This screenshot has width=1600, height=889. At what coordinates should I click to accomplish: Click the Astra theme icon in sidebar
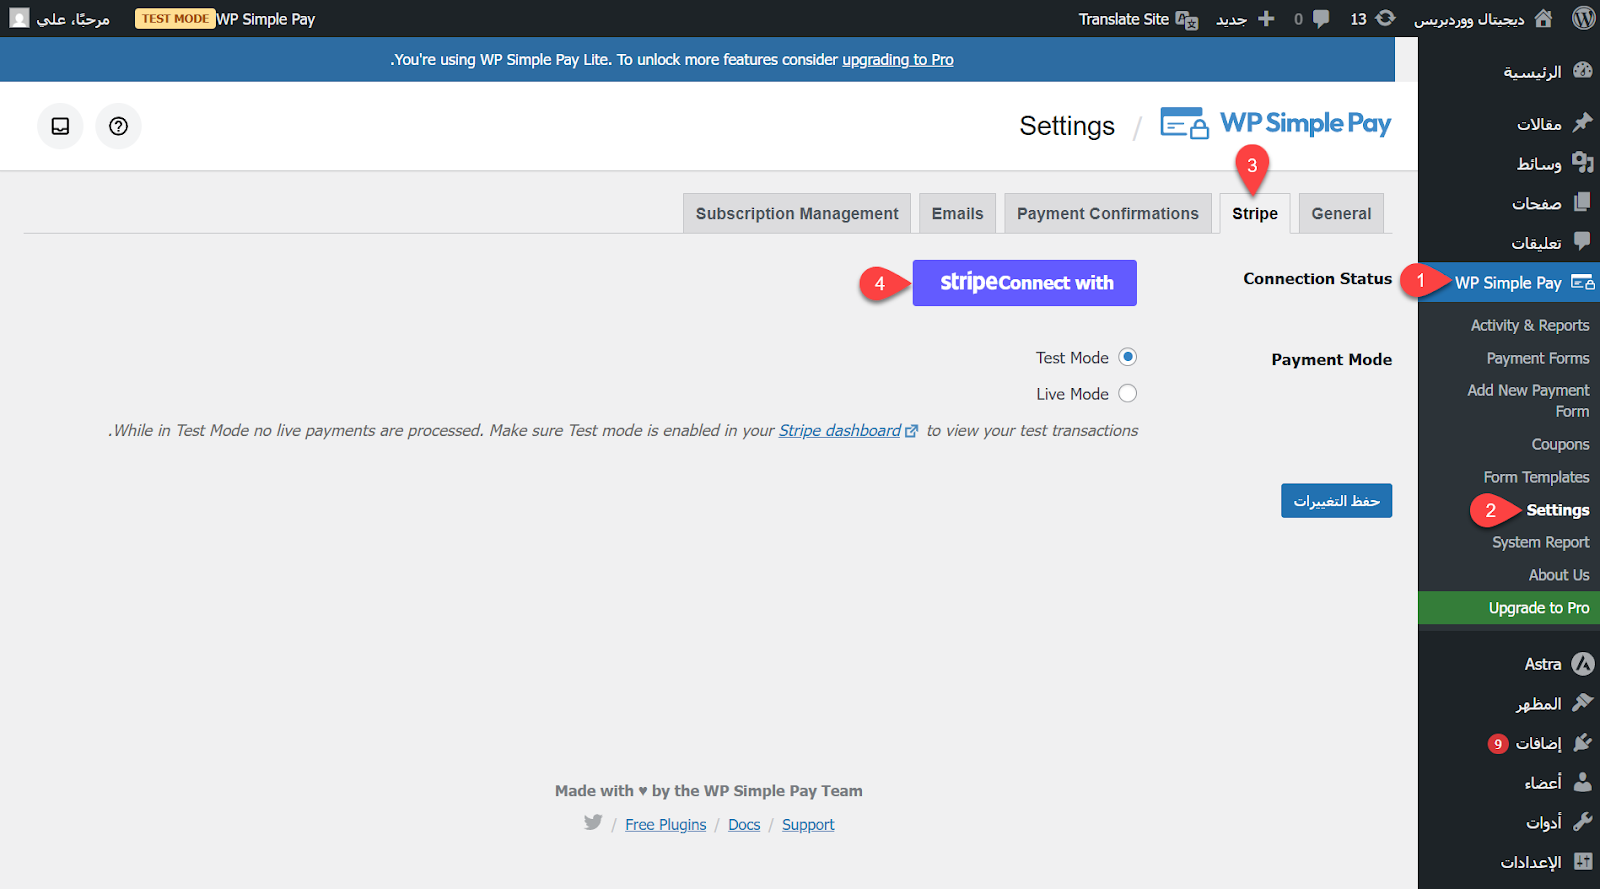pos(1582,664)
